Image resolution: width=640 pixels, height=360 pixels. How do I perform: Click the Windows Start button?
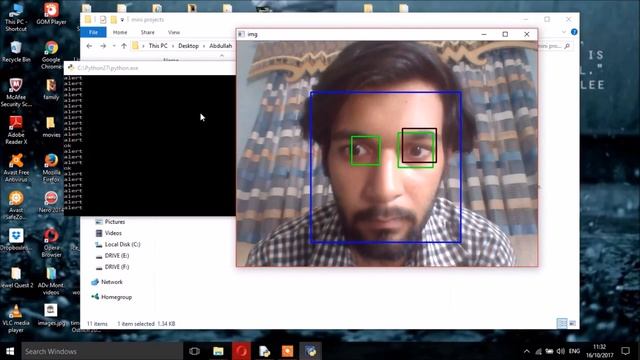(x=10, y=351)
